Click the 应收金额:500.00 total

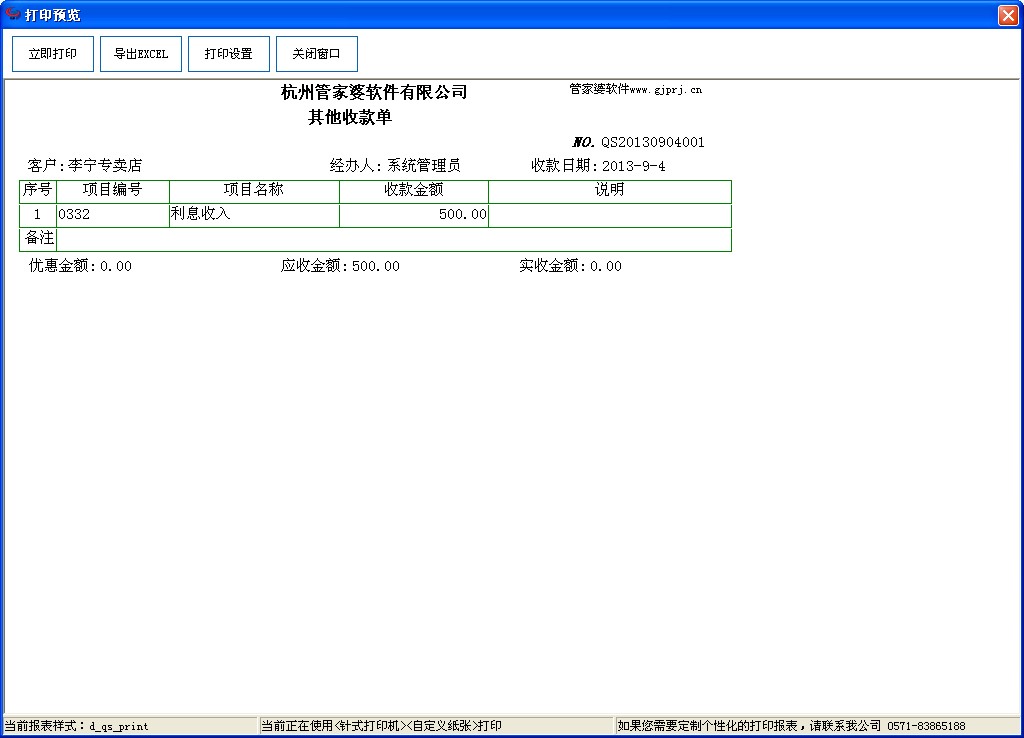(x=340, y=266)
